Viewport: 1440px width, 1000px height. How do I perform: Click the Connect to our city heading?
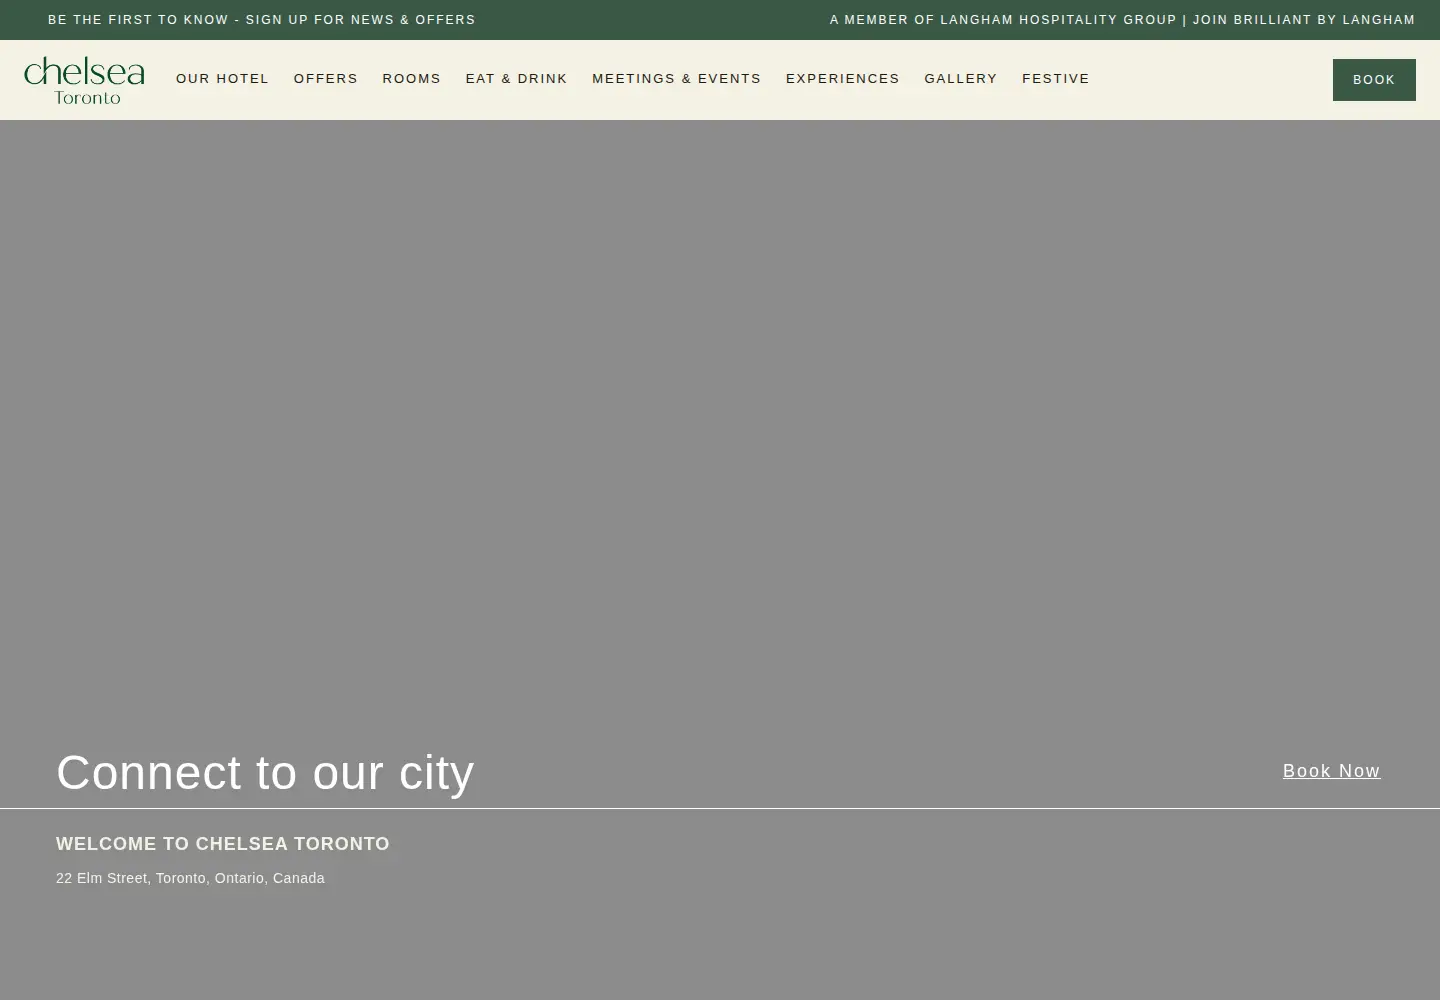point(265,772)
